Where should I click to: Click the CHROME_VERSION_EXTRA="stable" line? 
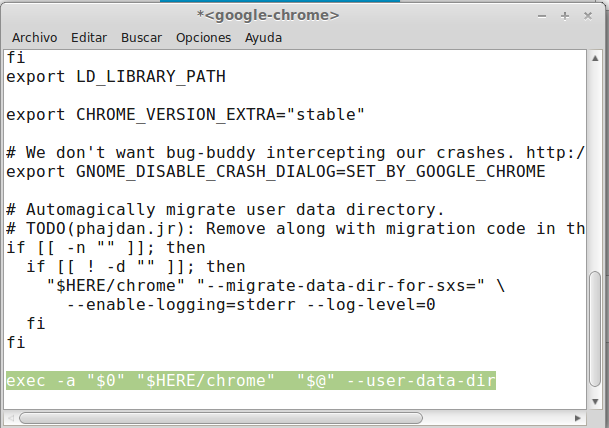[x=185, y=115]
